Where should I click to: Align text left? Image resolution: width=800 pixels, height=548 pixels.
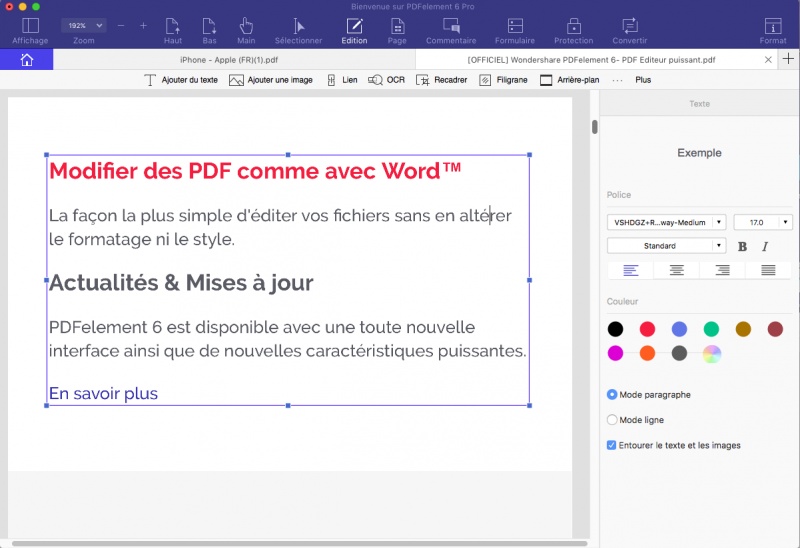point(631,270)
